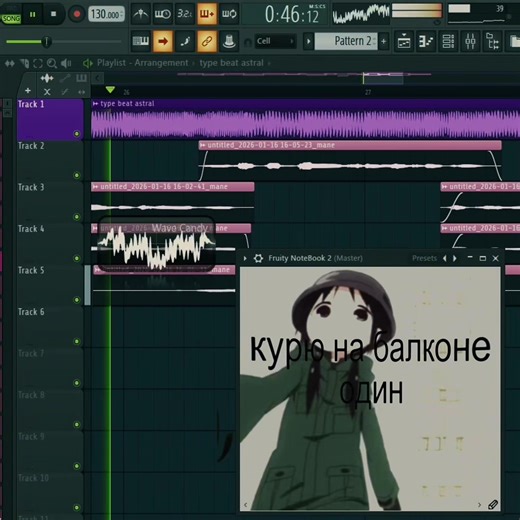Click the 130.000 tempo field
520x520 pixels.
[106, 14]
